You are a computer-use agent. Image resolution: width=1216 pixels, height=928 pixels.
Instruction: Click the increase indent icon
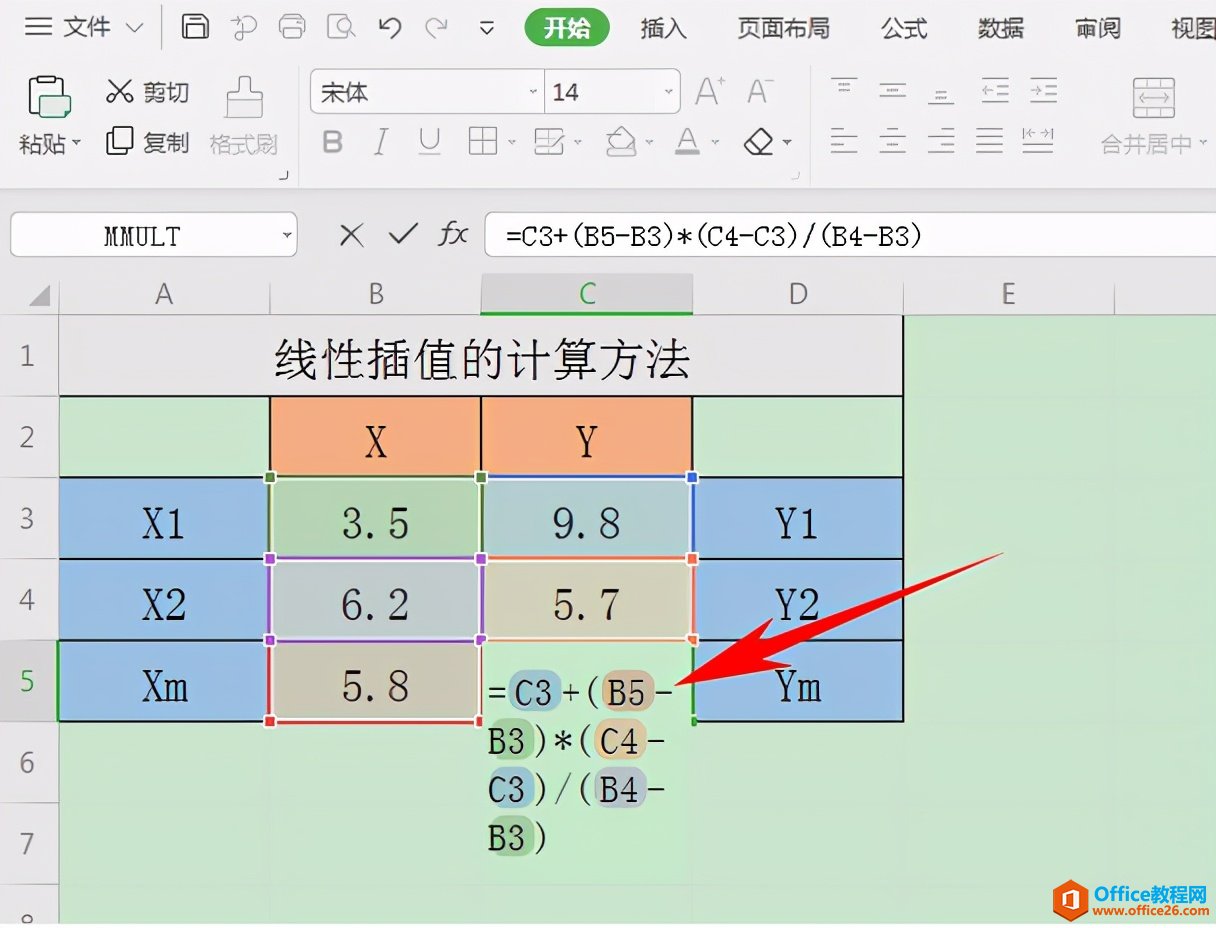coord(1044,90)
